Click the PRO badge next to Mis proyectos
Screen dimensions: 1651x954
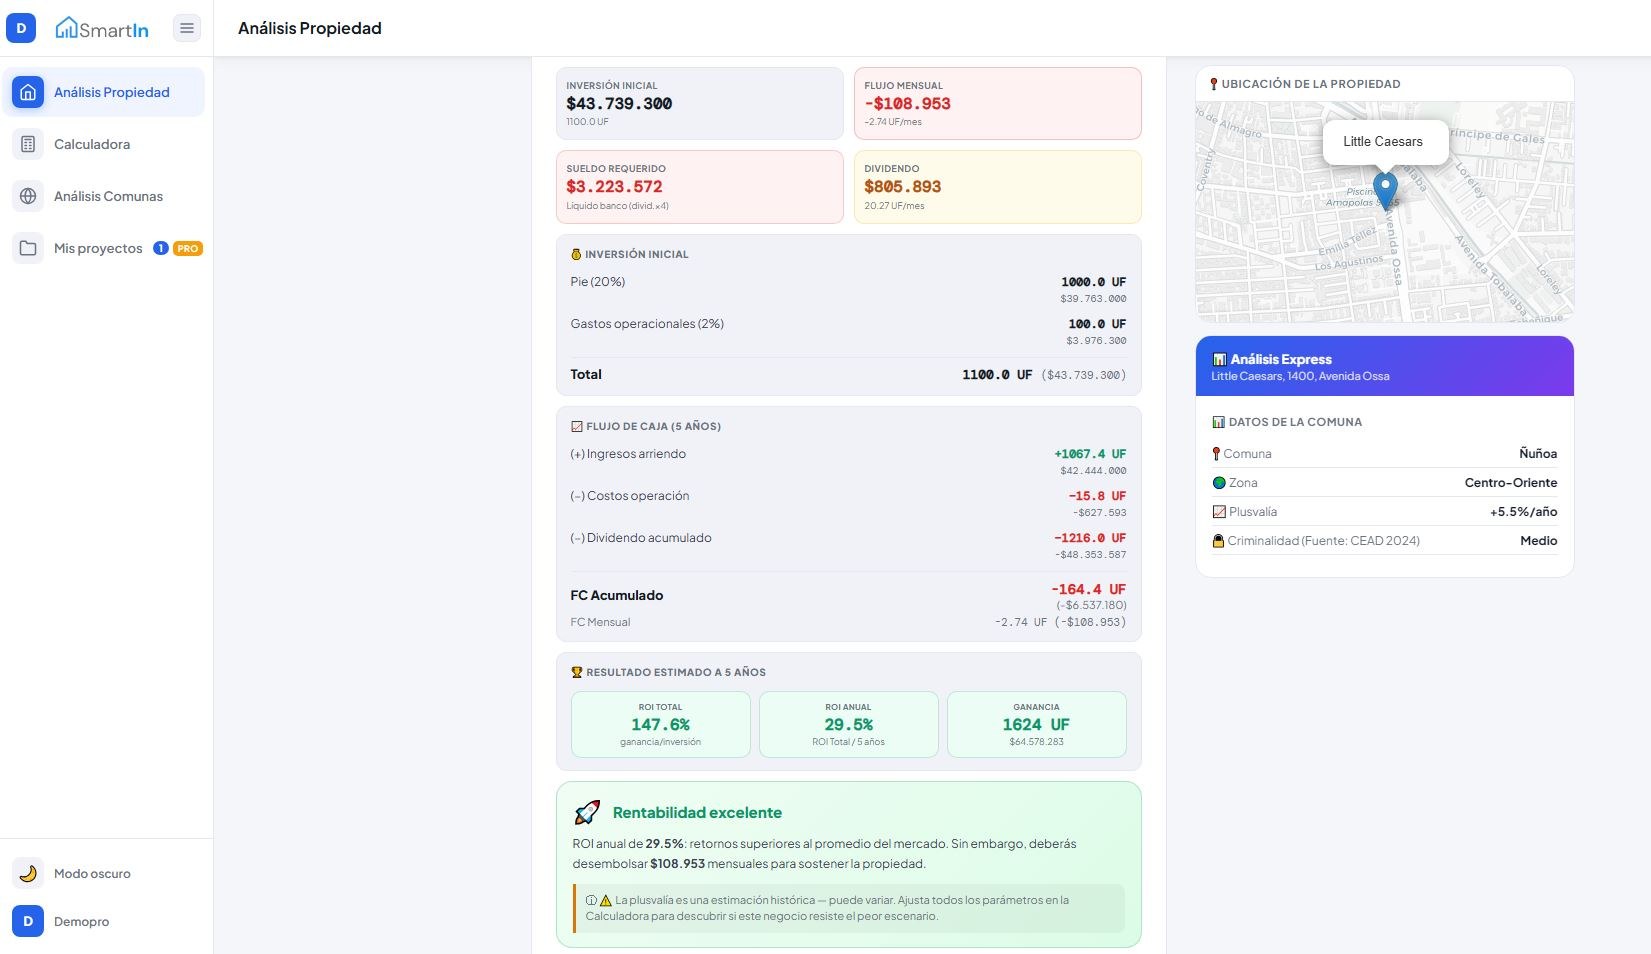(188, 248)
